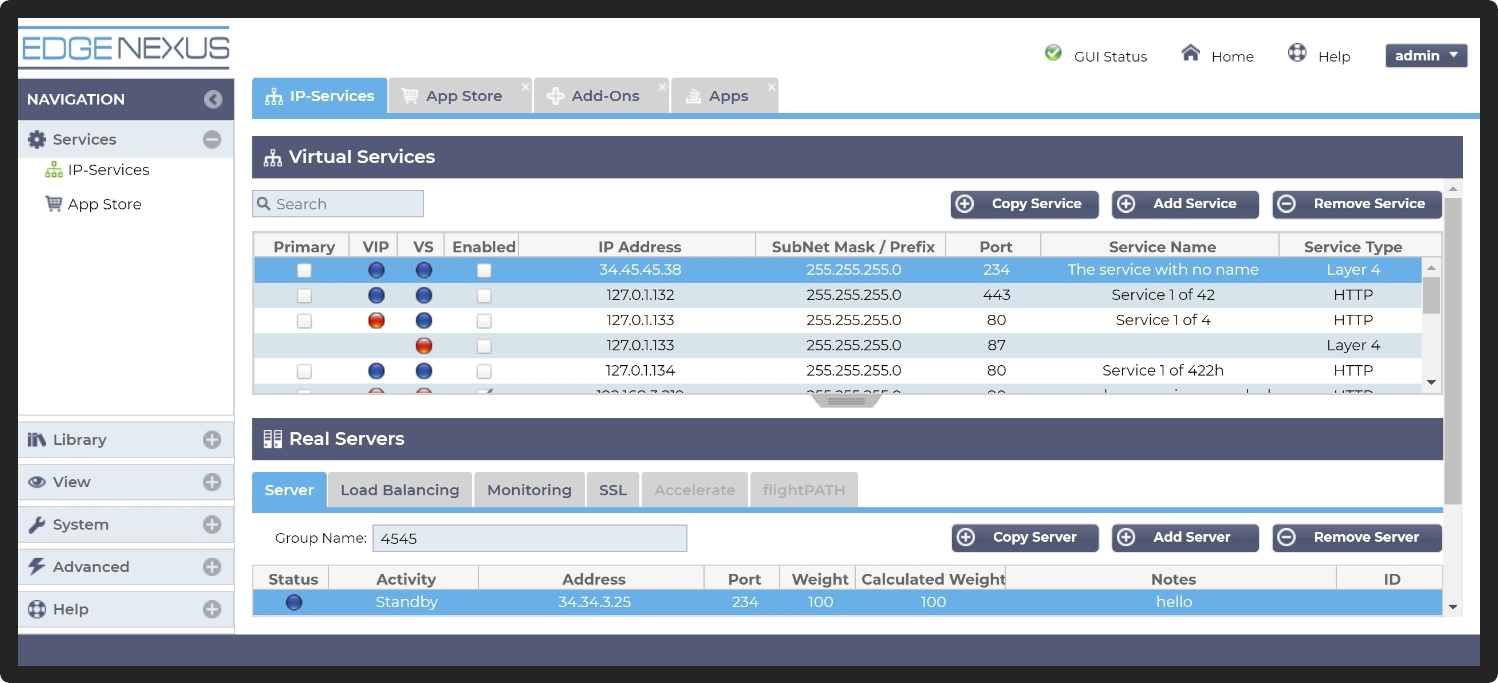Click red VIP status light for 127.0.1.133
Image resolution: width=1498 pixels, height=683 pixels.
(x=376, y=321)
